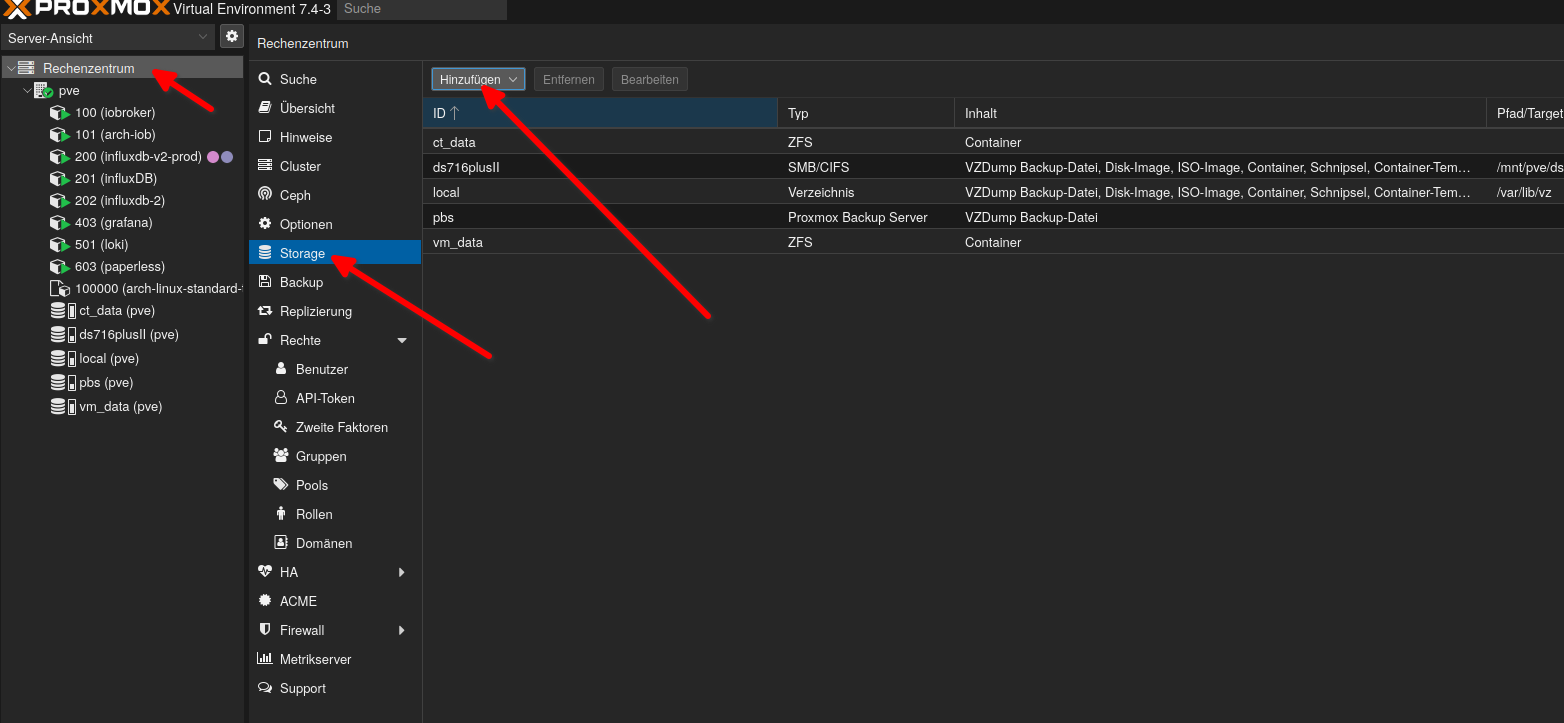Open Zweite Faktoren under Rechte

click(x=335, y=427)
